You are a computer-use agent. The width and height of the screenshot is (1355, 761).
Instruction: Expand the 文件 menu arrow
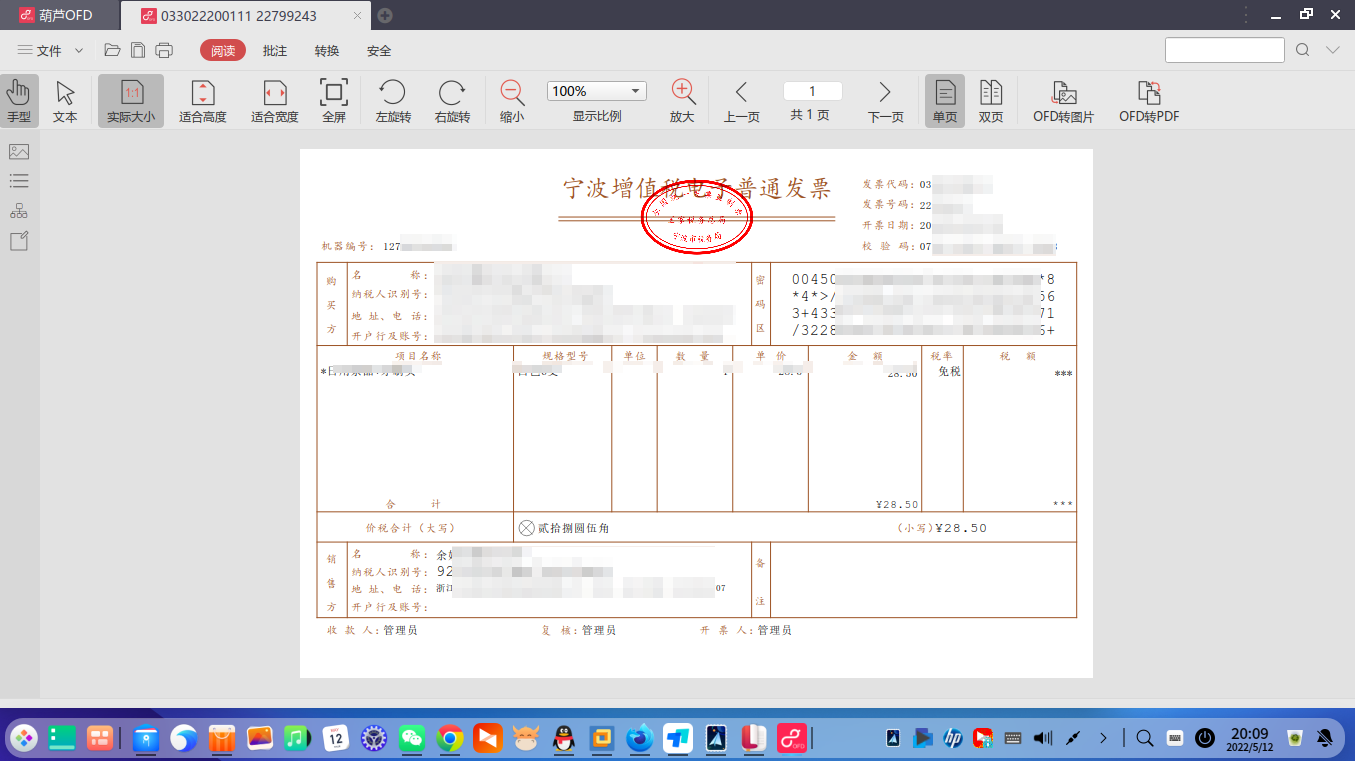(79, 50)
